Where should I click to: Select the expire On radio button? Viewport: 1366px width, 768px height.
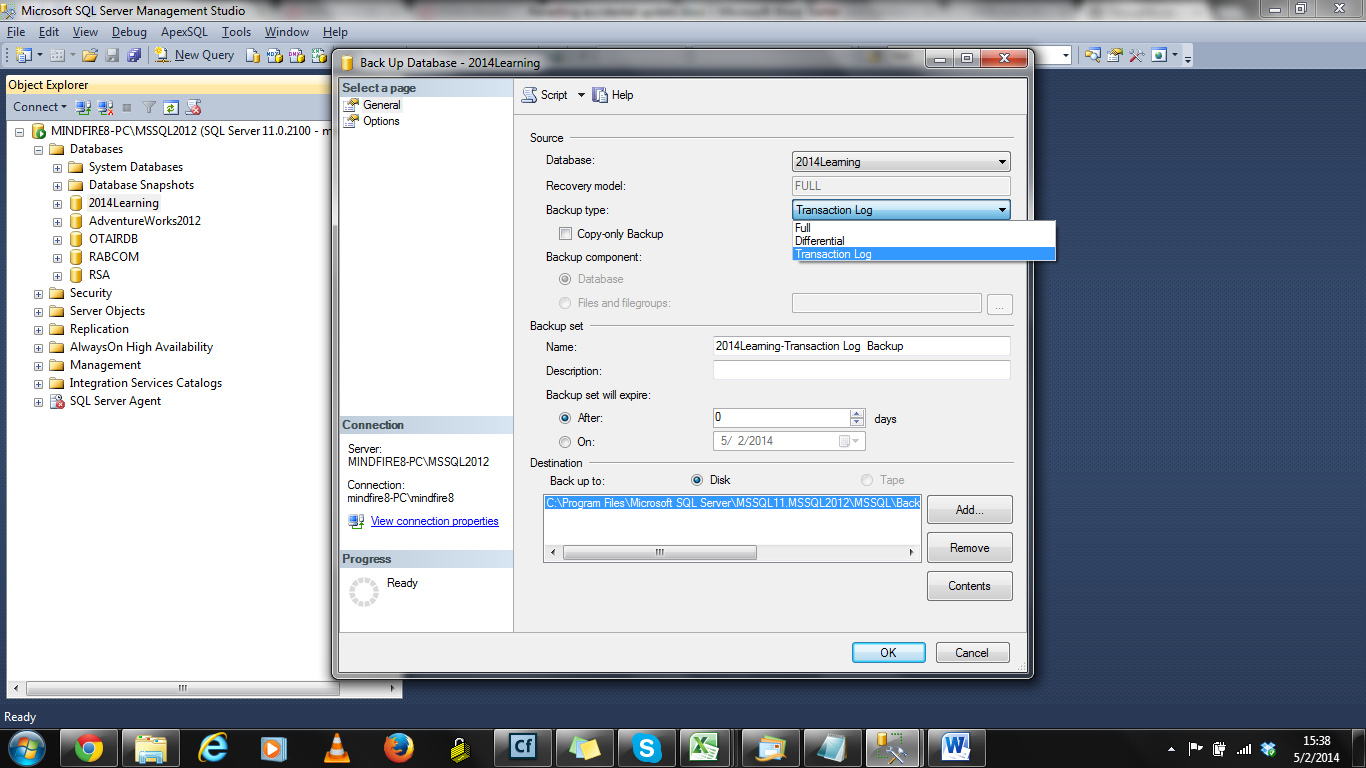566,441
